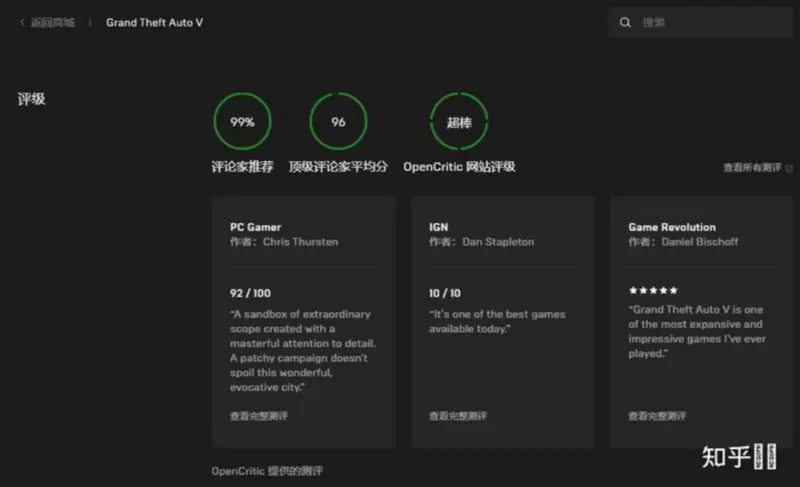
Task: Click the 96 top critic average circle
Action: (x=338, y=121)
